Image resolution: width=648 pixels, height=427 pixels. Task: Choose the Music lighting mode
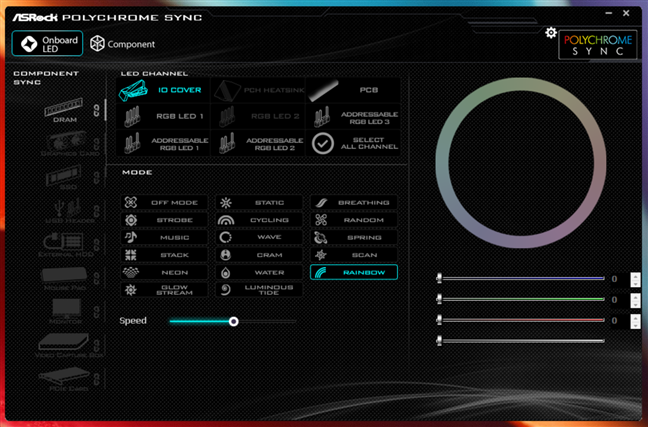click(x=165, y=237)
